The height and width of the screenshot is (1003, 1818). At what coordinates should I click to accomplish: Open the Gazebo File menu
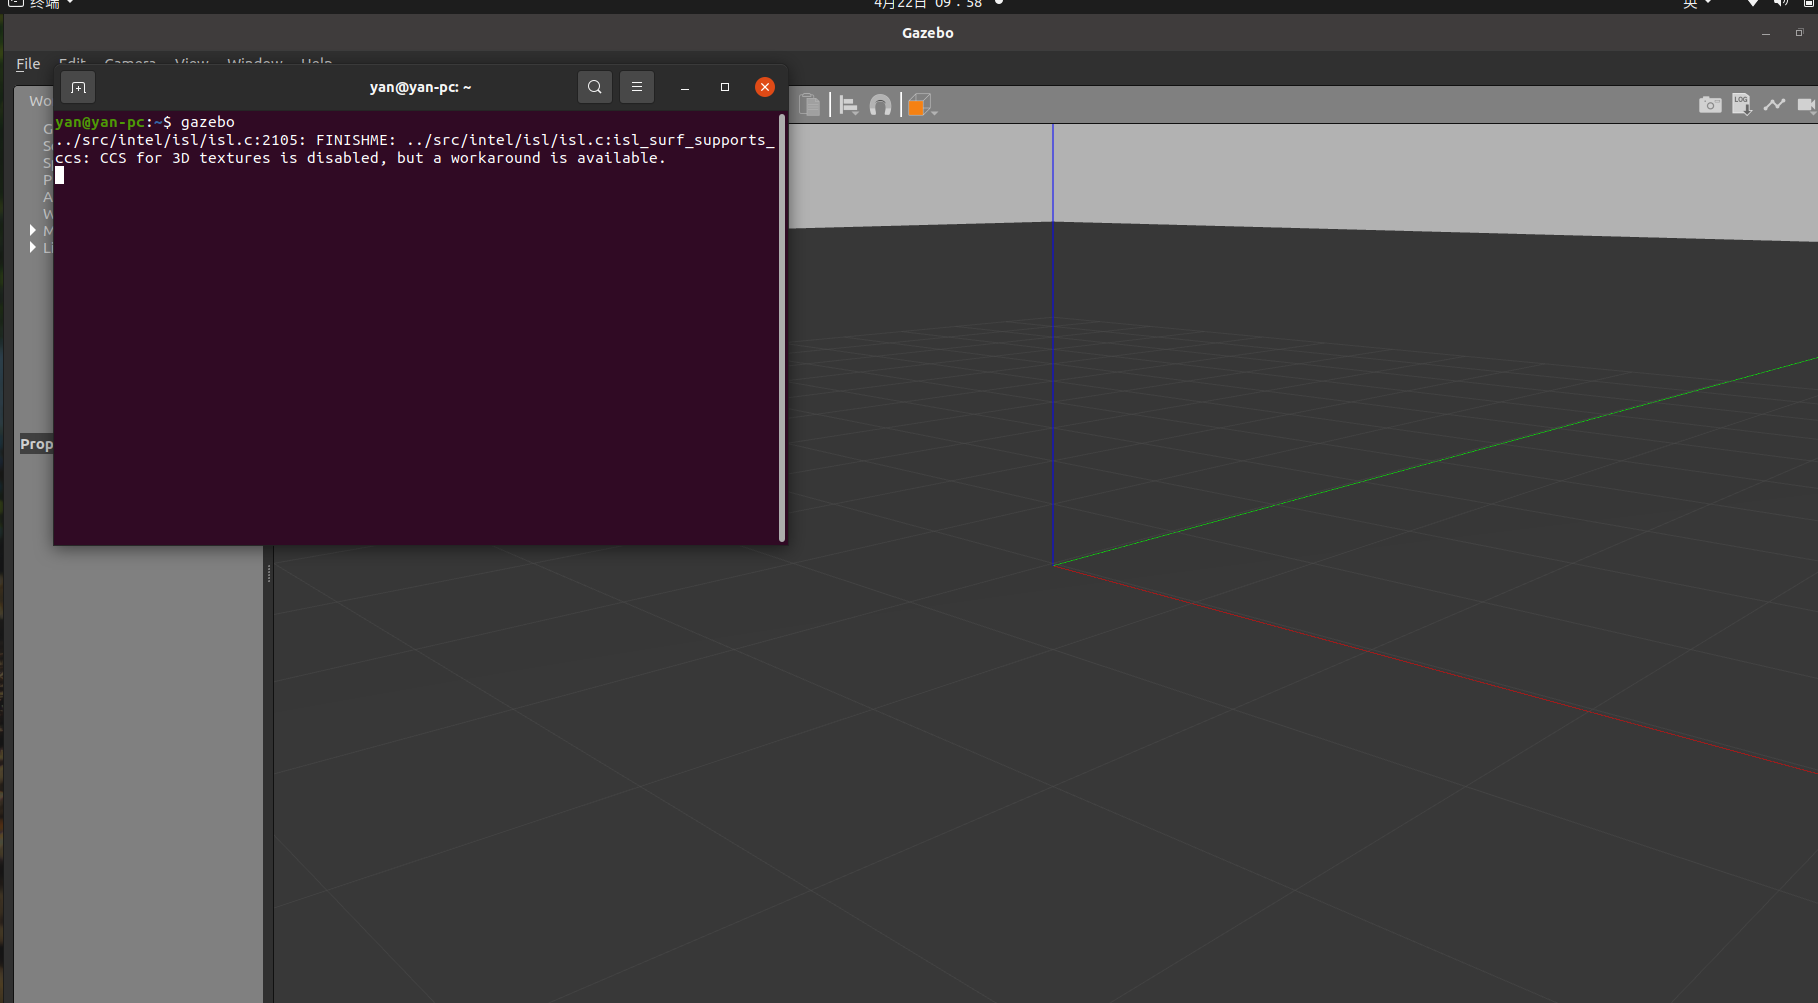click(28, 64)
